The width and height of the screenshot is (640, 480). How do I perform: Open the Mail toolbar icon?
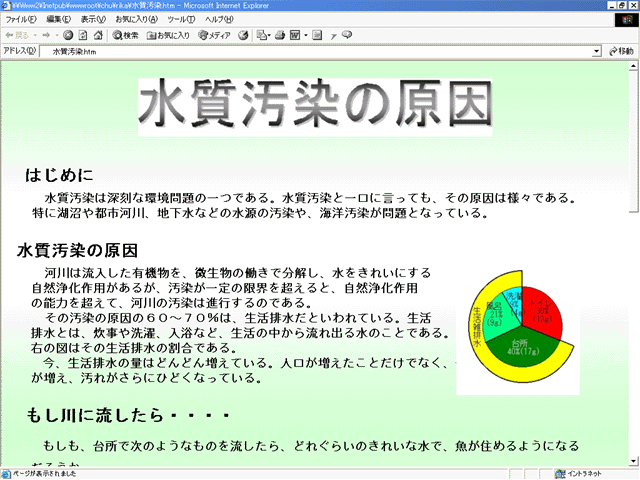coord(261,35)
